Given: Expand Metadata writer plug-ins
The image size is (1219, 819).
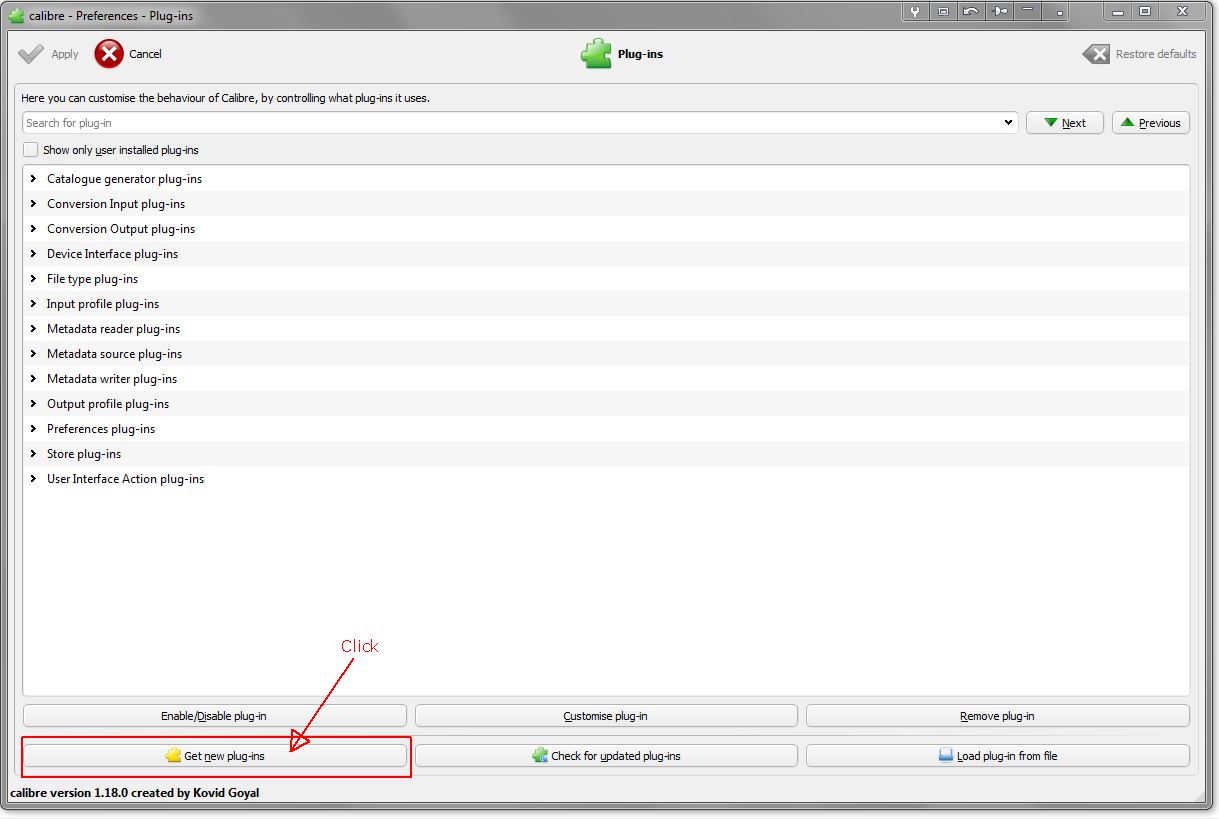Looking at the screenshot, I should pos(33,379).
